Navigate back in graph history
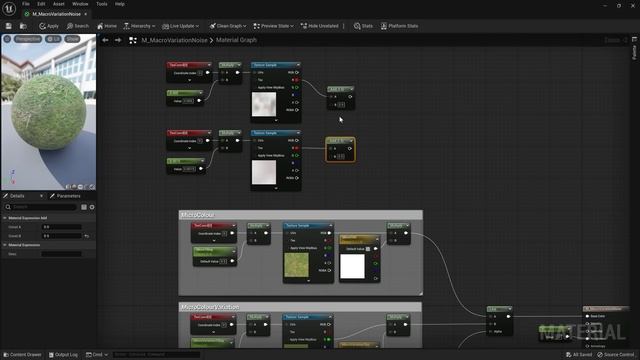This screenshot has height=360, width=640. 105,40
